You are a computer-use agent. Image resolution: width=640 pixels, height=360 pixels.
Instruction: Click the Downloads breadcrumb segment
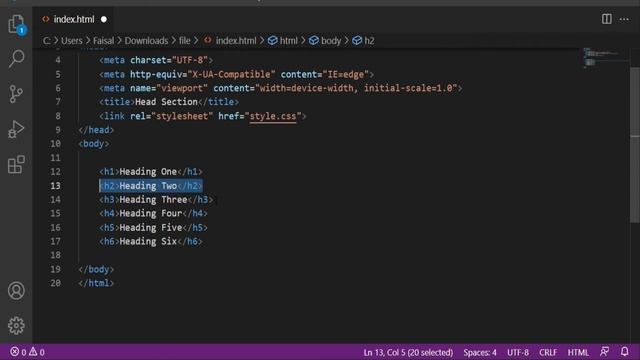coord(146,40)
